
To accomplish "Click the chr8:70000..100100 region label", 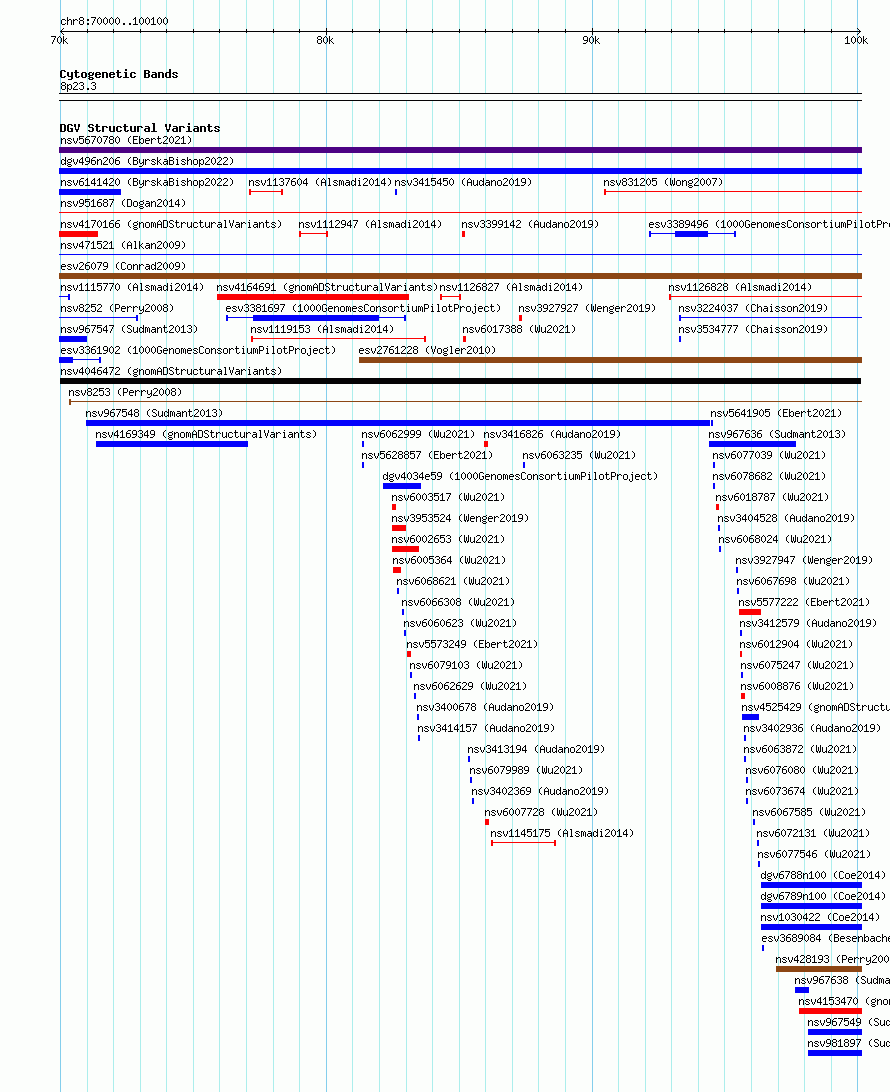I will point(114,21).
